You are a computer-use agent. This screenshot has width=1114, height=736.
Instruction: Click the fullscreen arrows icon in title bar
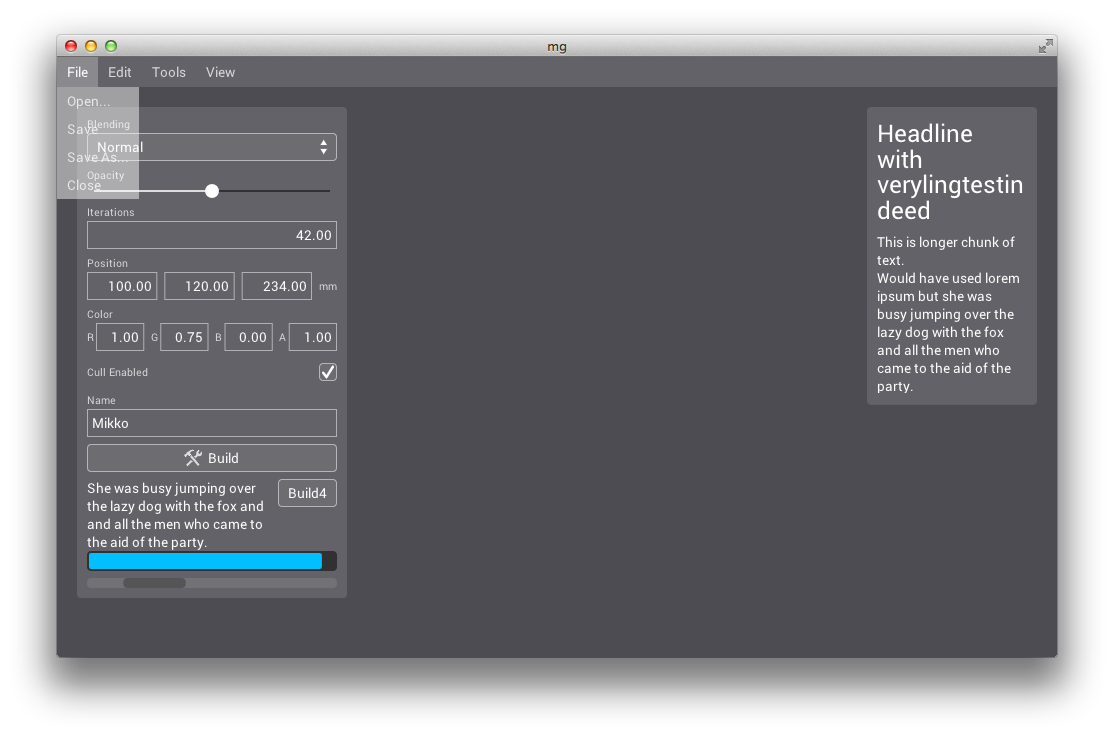click(1045, 46)
